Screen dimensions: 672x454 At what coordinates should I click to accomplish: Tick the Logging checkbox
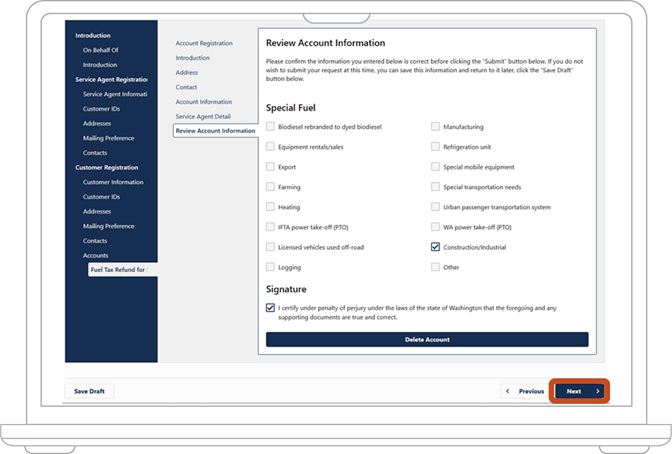[270, 267]
